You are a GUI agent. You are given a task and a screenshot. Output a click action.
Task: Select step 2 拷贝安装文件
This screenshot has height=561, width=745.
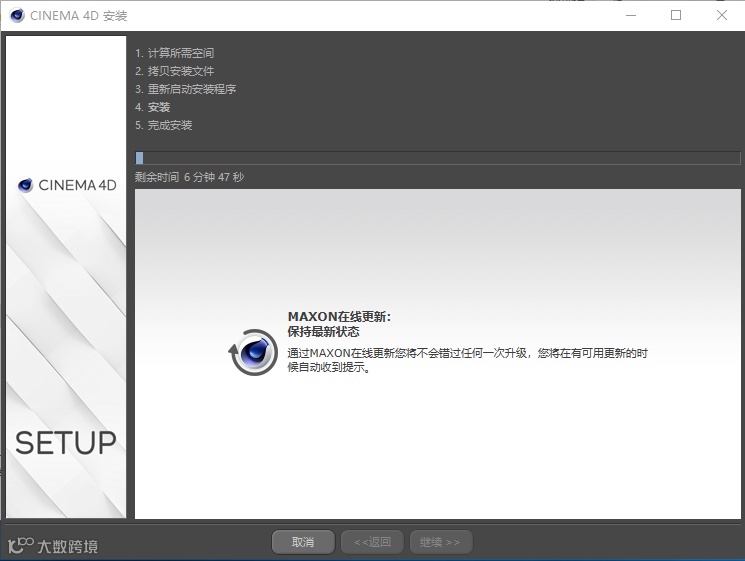[x=174, y=71]
